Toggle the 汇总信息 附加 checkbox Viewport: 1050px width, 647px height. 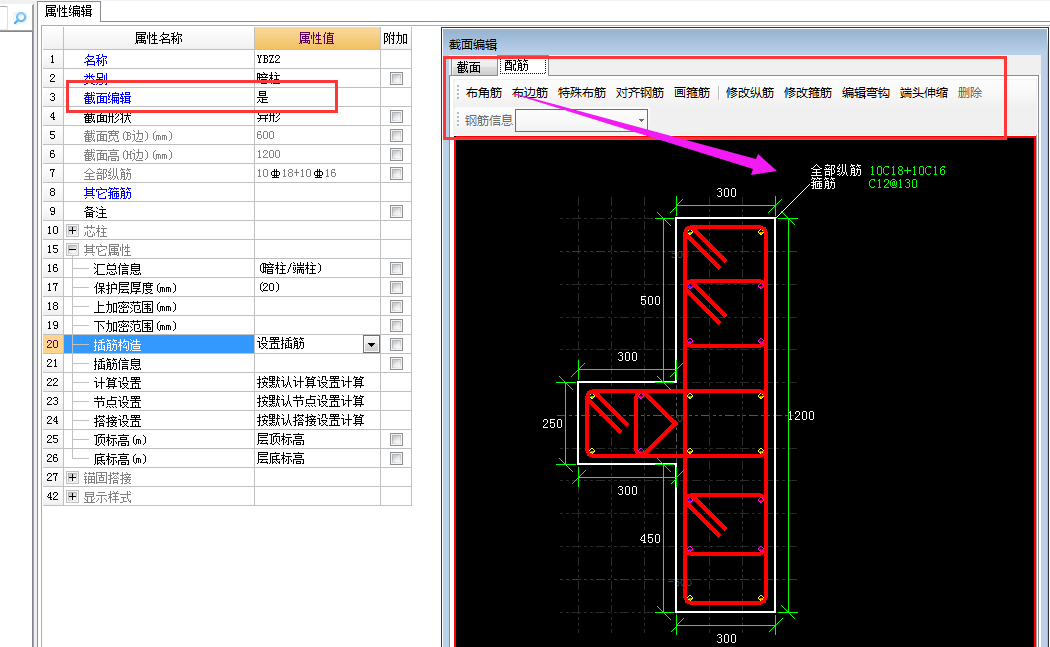click(396, 269)
